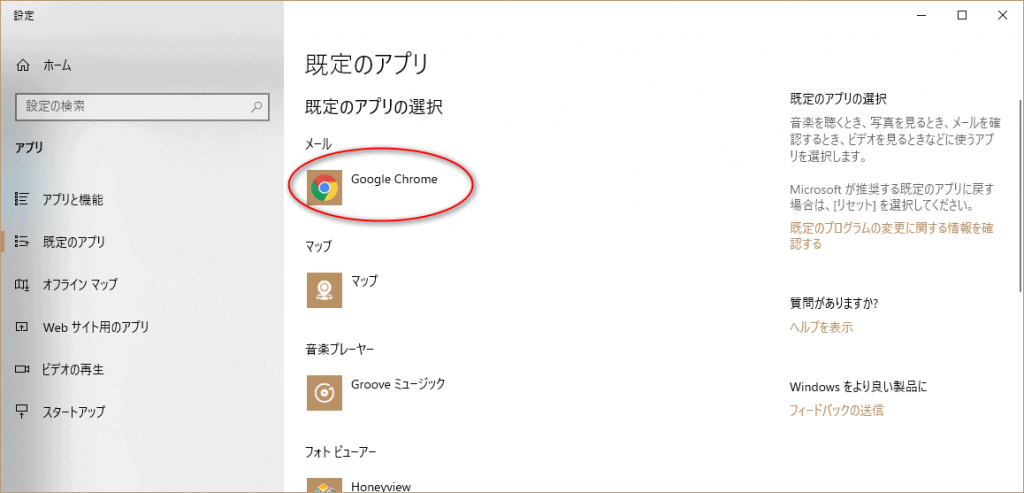The height and width of the screenshot is (493, 1024).
Task: Click the スタートアップ sidebar icon
Action: pos(23,412)
